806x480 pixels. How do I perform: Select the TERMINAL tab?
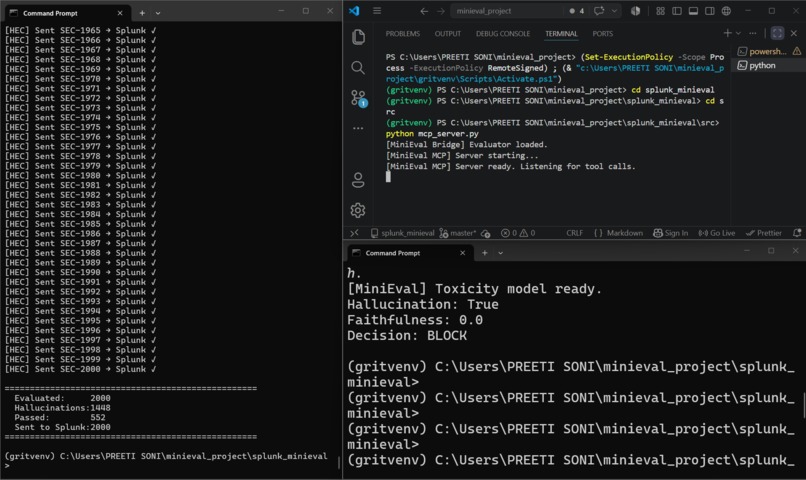561,33
